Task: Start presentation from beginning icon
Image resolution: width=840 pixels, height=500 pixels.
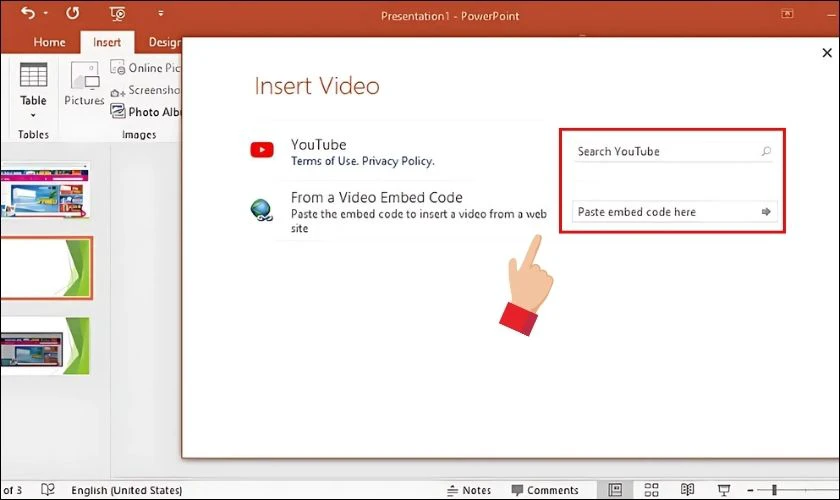Action: [117, 13]
